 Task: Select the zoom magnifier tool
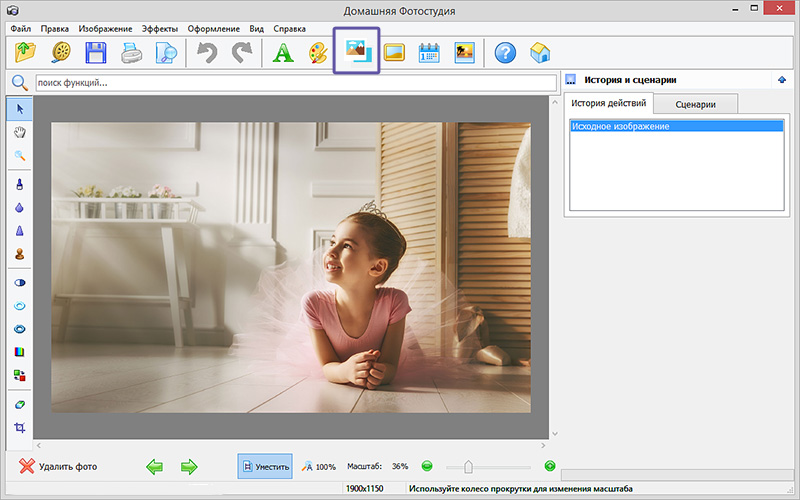coord(20,156)
